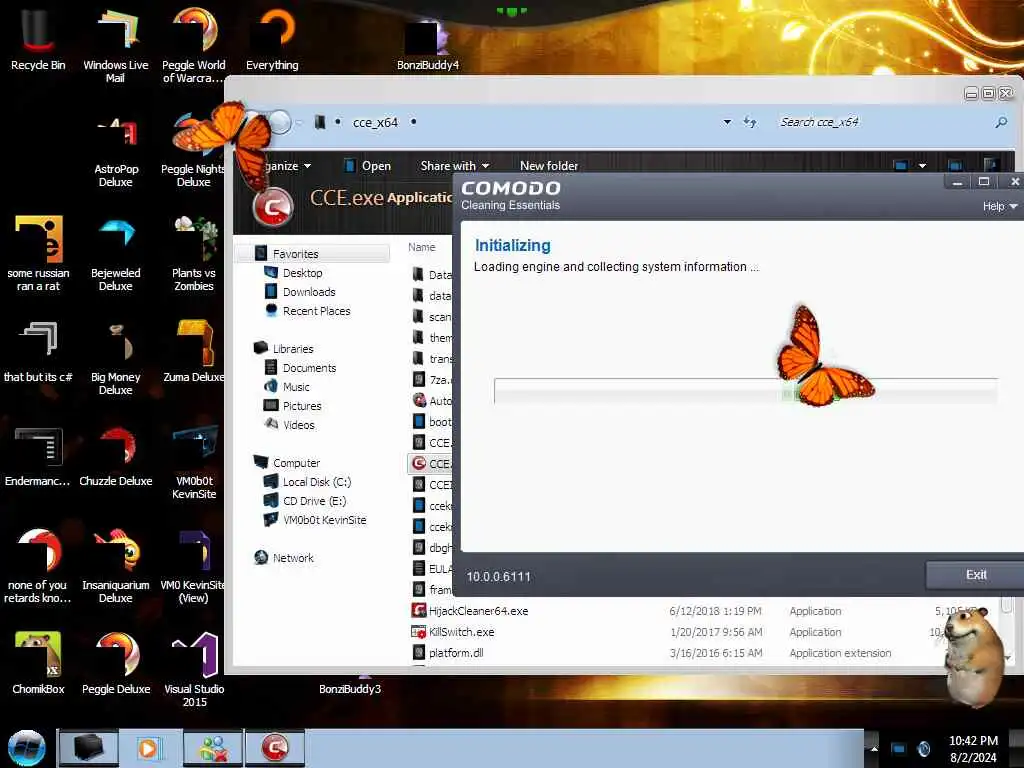Select platform.dll in file list
The image size is (1024, 768).
point(456,652)
